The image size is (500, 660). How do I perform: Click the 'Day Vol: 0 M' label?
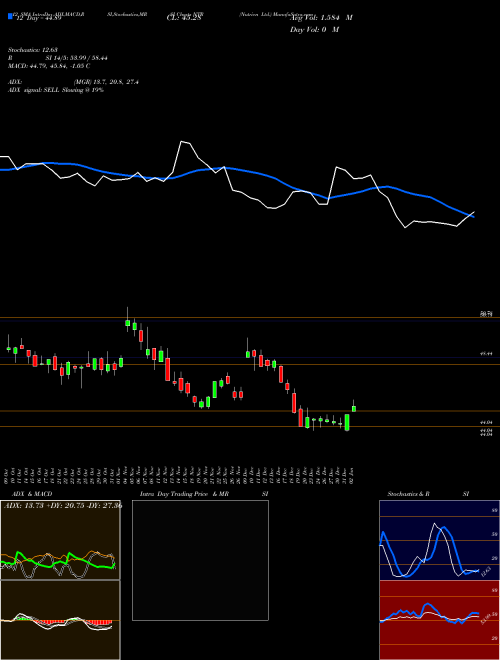point(314,29)
